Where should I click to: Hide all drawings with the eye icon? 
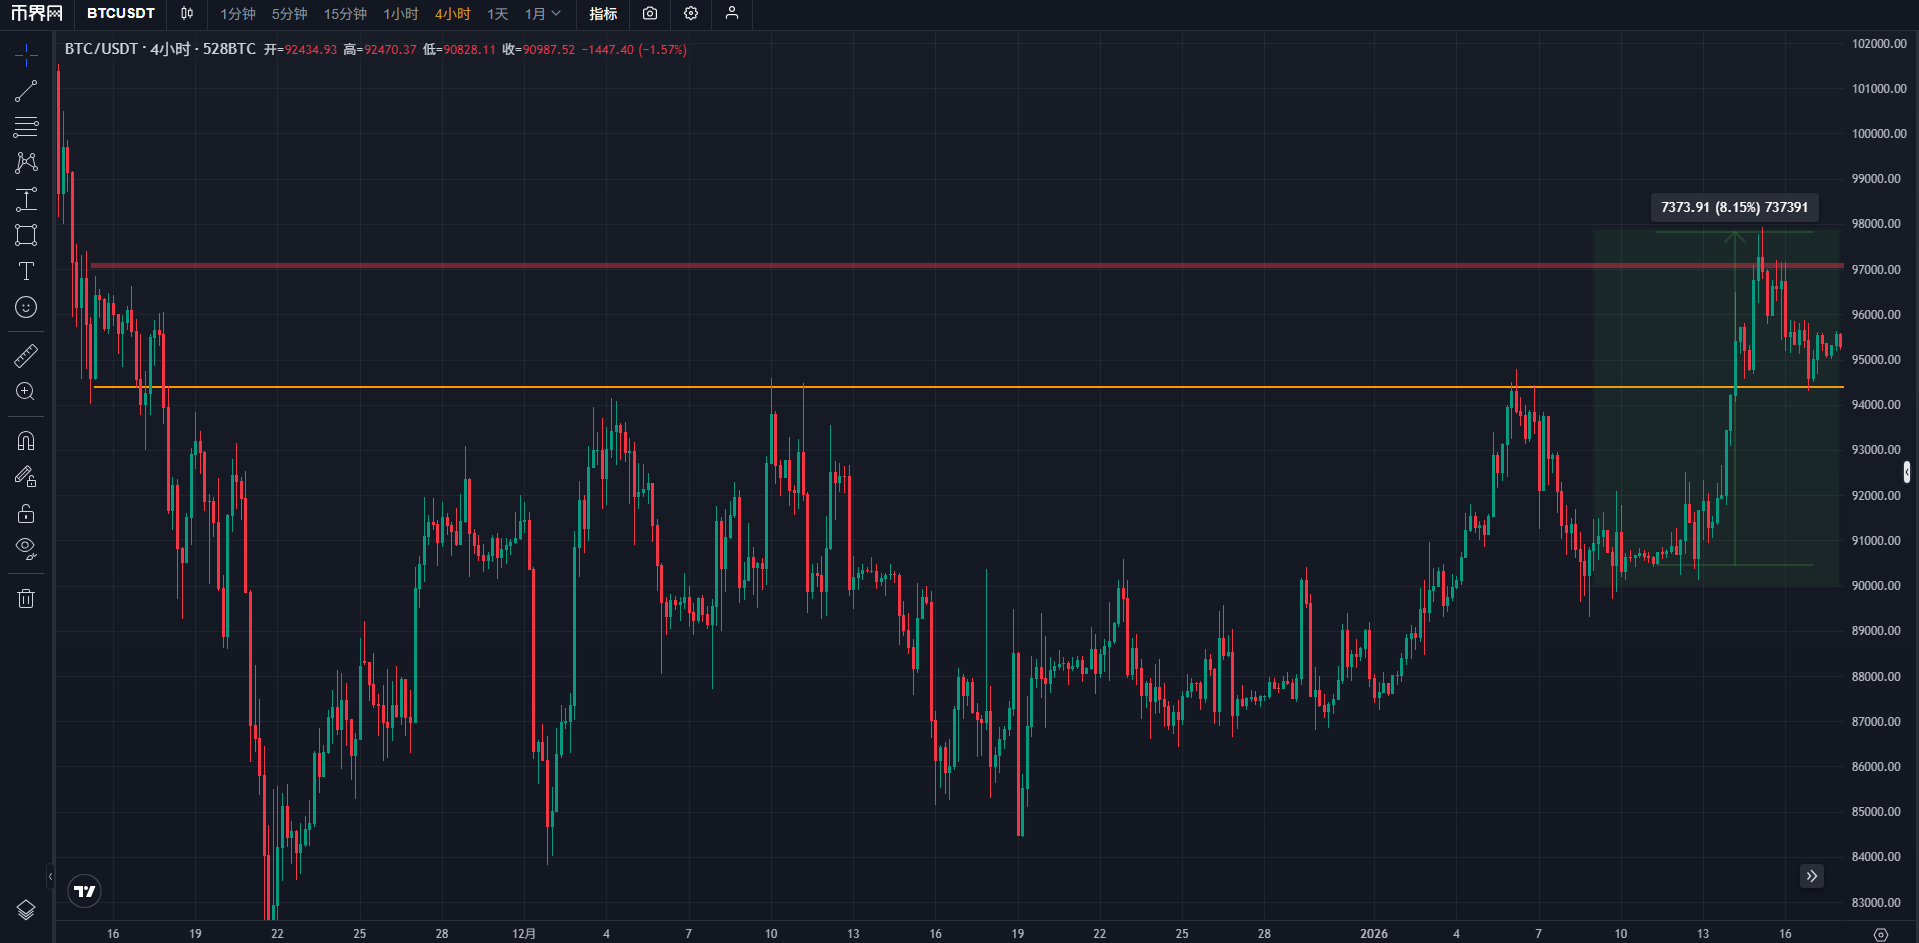click(26, 549)
